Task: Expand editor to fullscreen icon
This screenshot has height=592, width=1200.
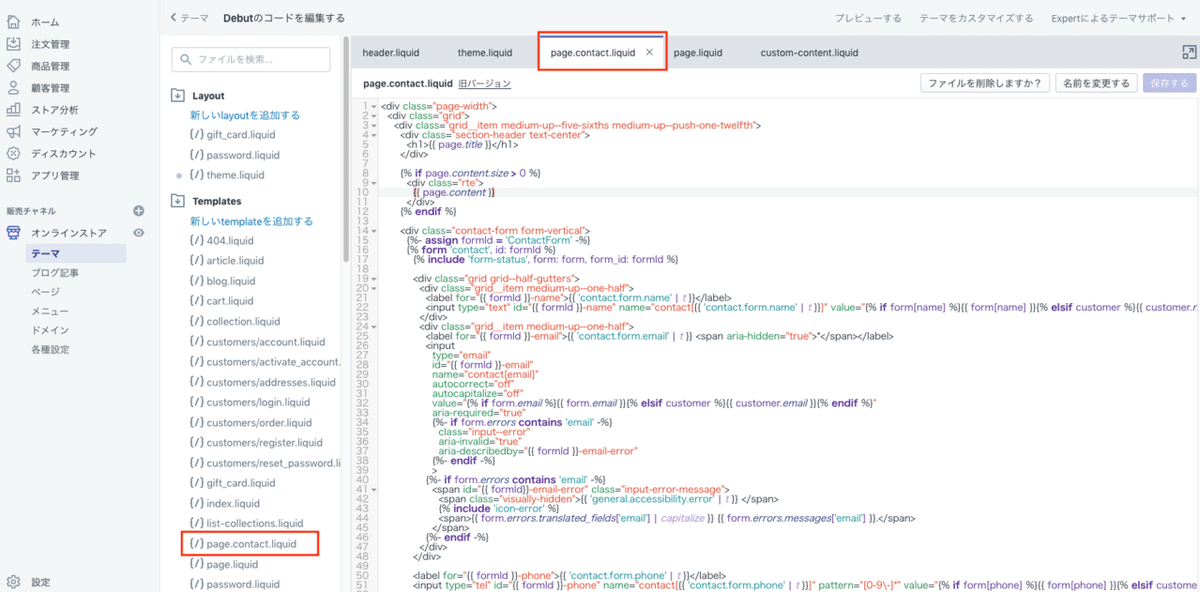Action: click(x=1190, y=52)
